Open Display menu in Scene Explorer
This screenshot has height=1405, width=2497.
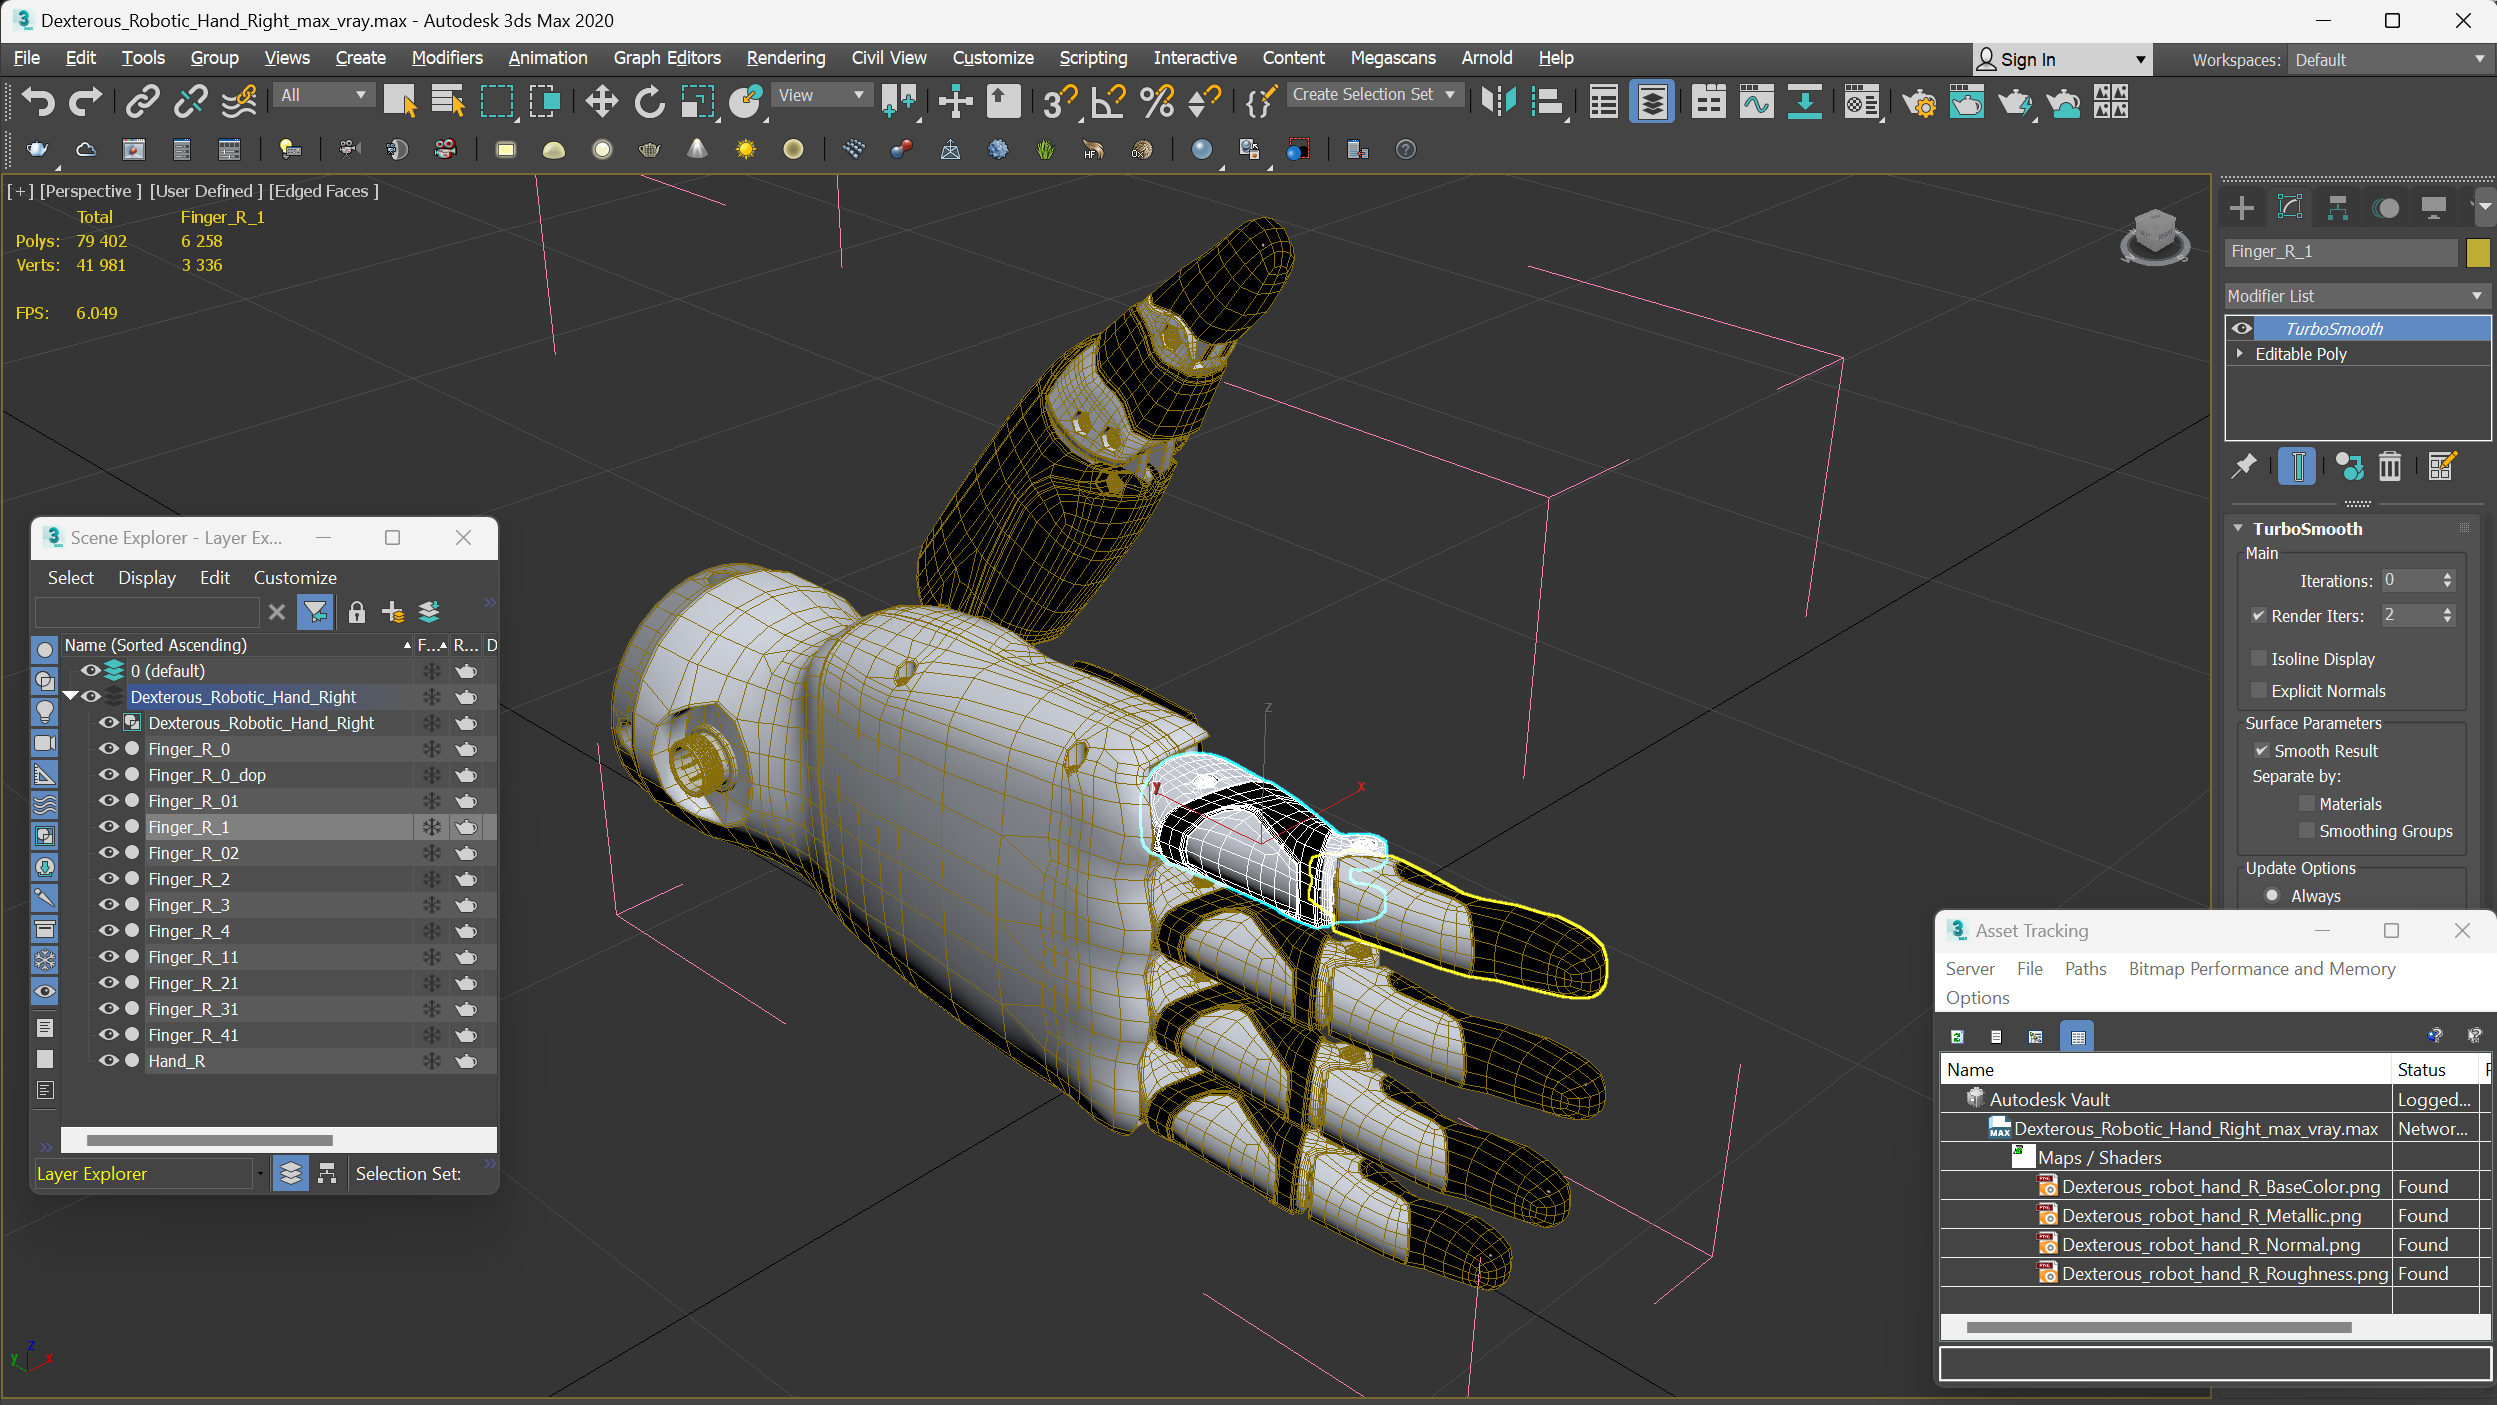click(146, 578)
